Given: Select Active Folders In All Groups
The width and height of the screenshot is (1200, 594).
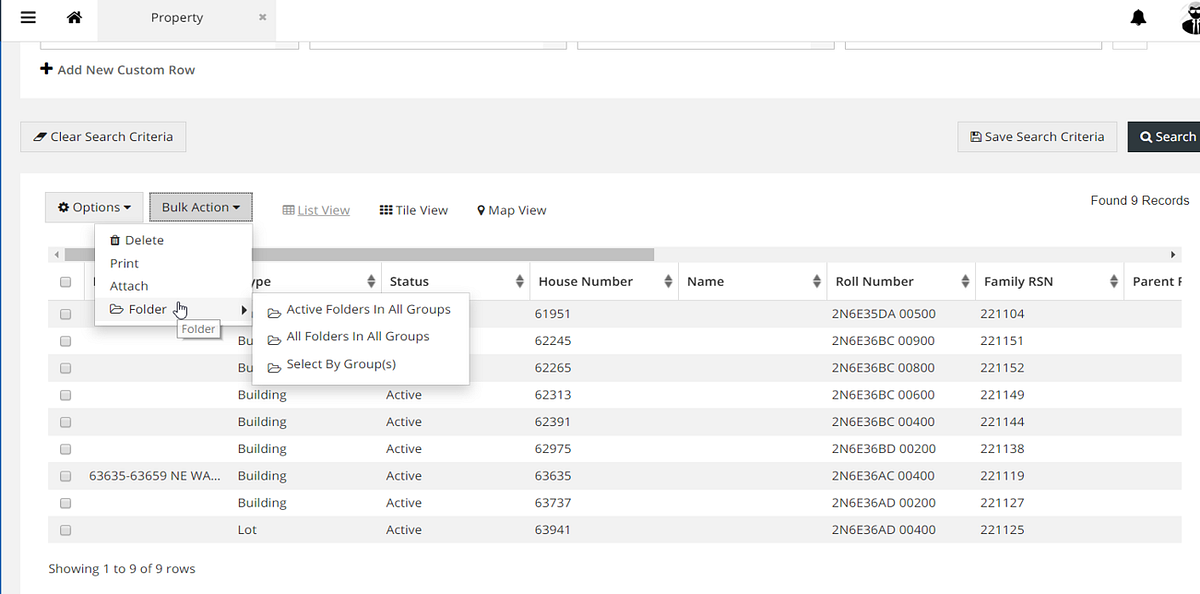Looking at the screenshot, I should coord(360,310).
